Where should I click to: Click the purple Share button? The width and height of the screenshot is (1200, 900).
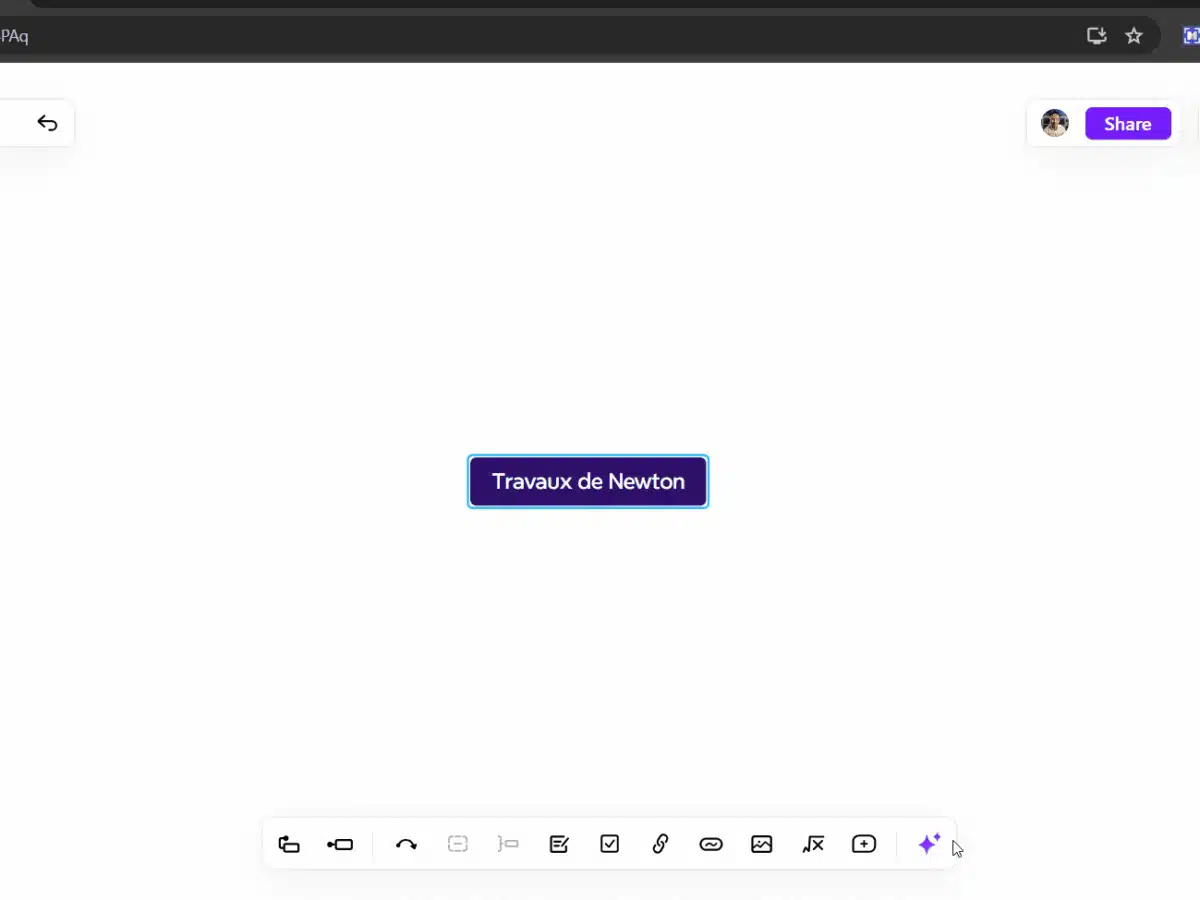(1127, 124)
